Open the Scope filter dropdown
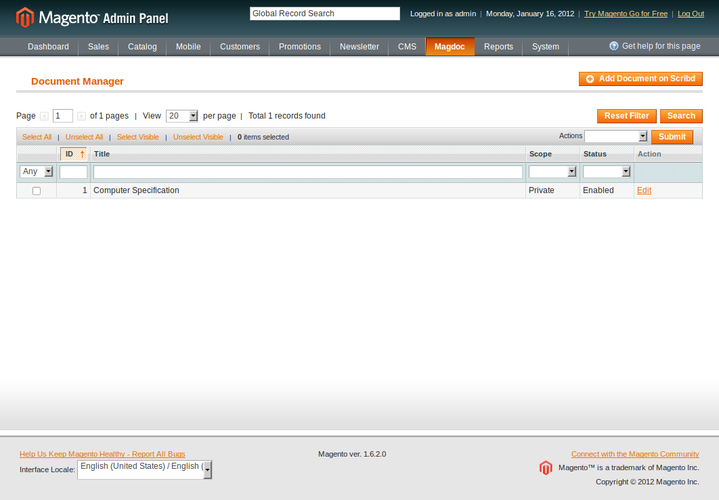This screenshot has width=719, height=500. pyautogui.click(x=553, y=172)
